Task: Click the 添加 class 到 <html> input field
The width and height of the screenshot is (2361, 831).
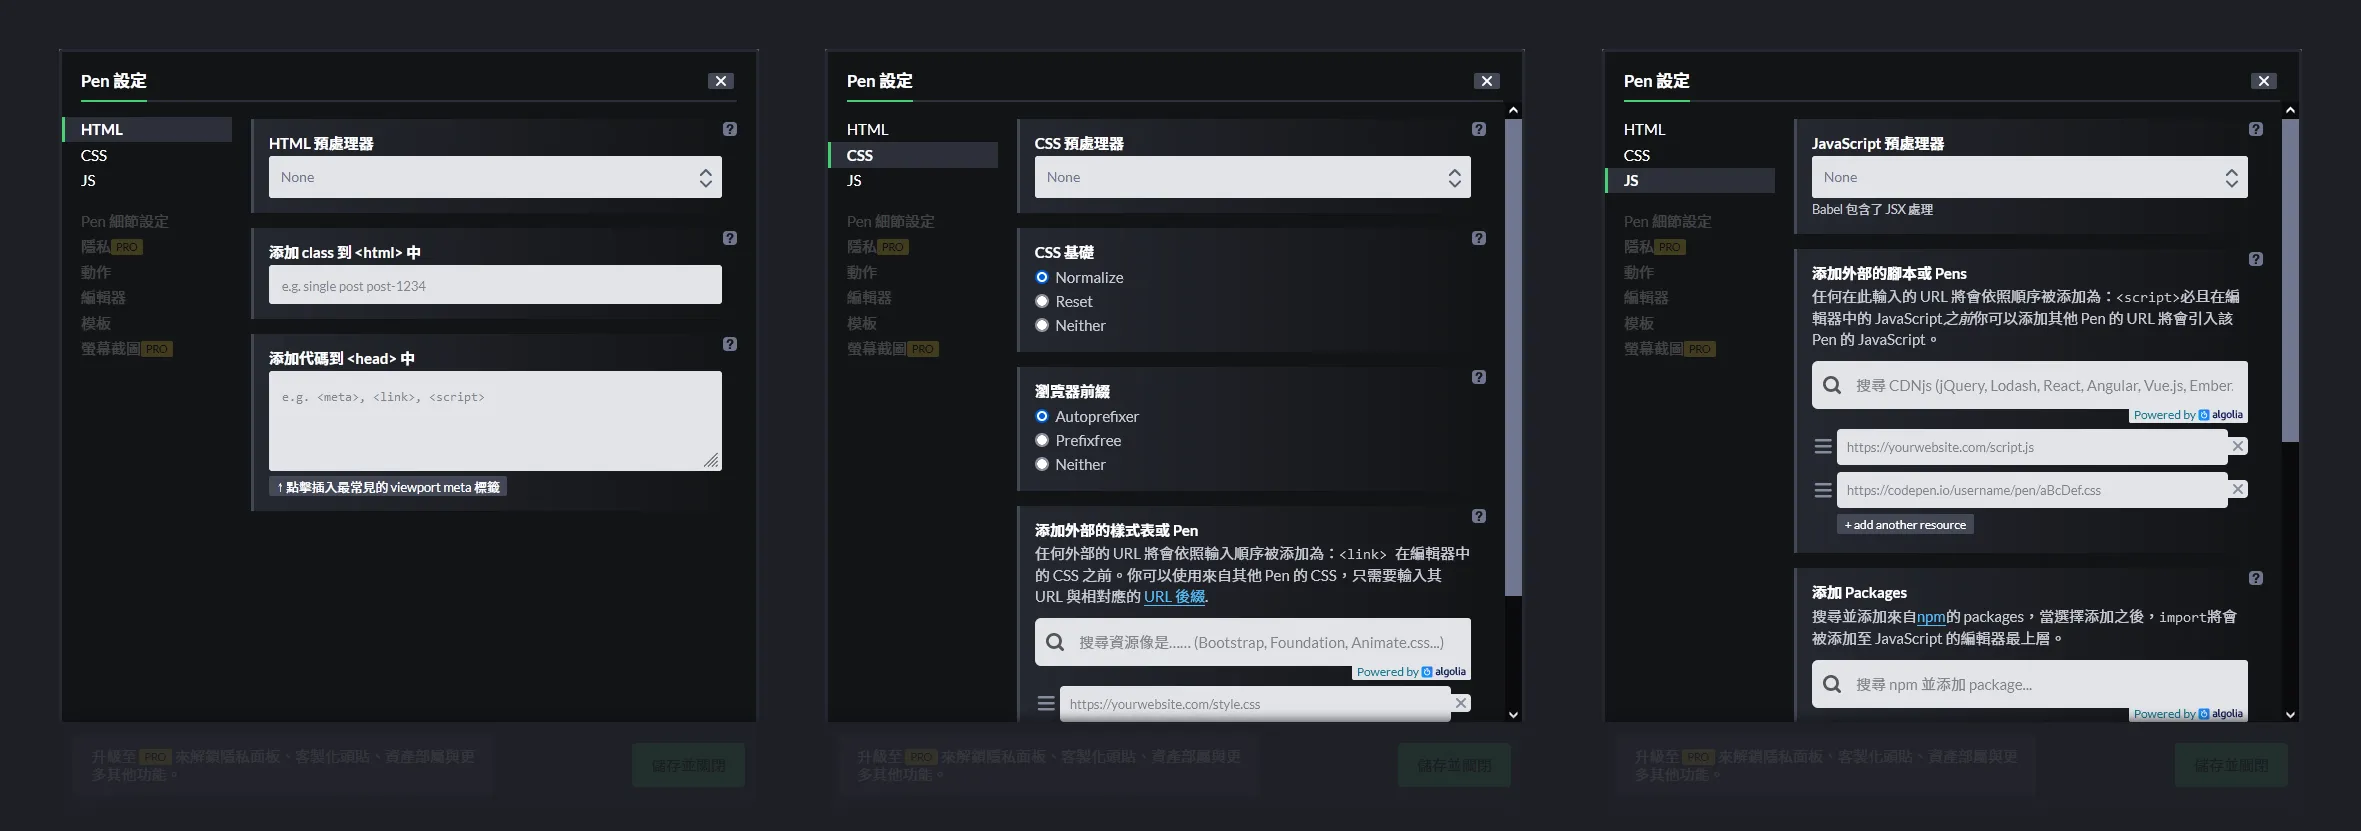Action: tap(495, 286)
